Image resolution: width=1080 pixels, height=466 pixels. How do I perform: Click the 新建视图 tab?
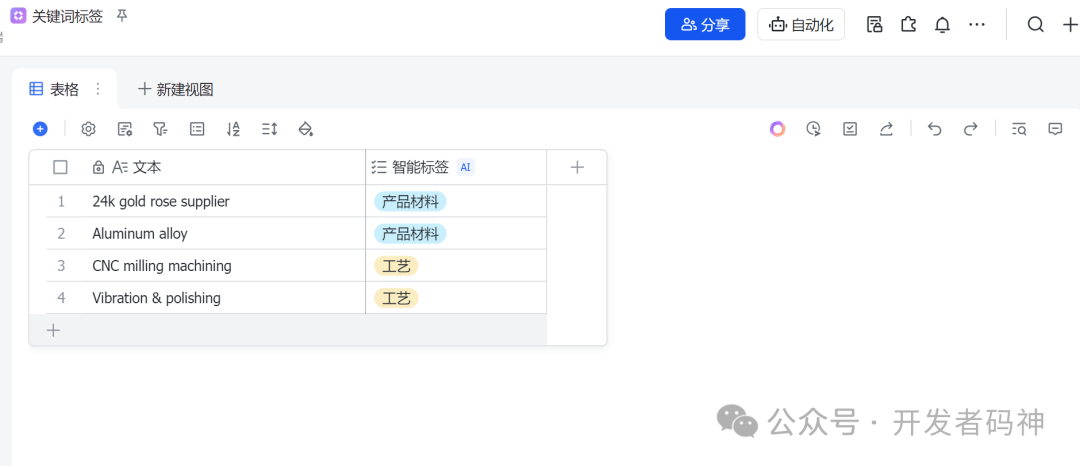(176, 89)
